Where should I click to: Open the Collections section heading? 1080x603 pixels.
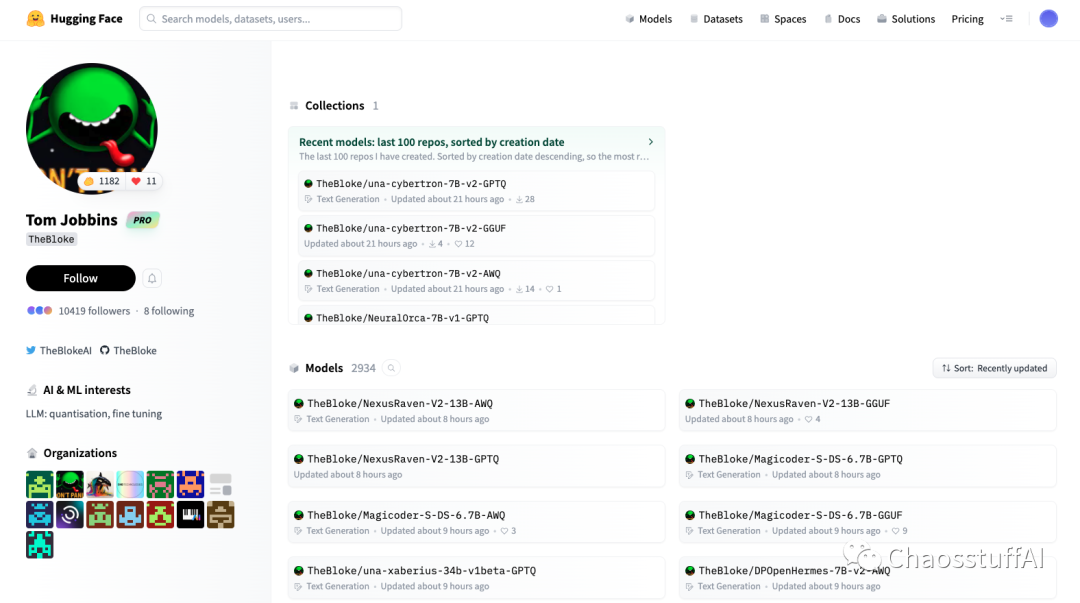pyautogui.click(x=335, y=105)
